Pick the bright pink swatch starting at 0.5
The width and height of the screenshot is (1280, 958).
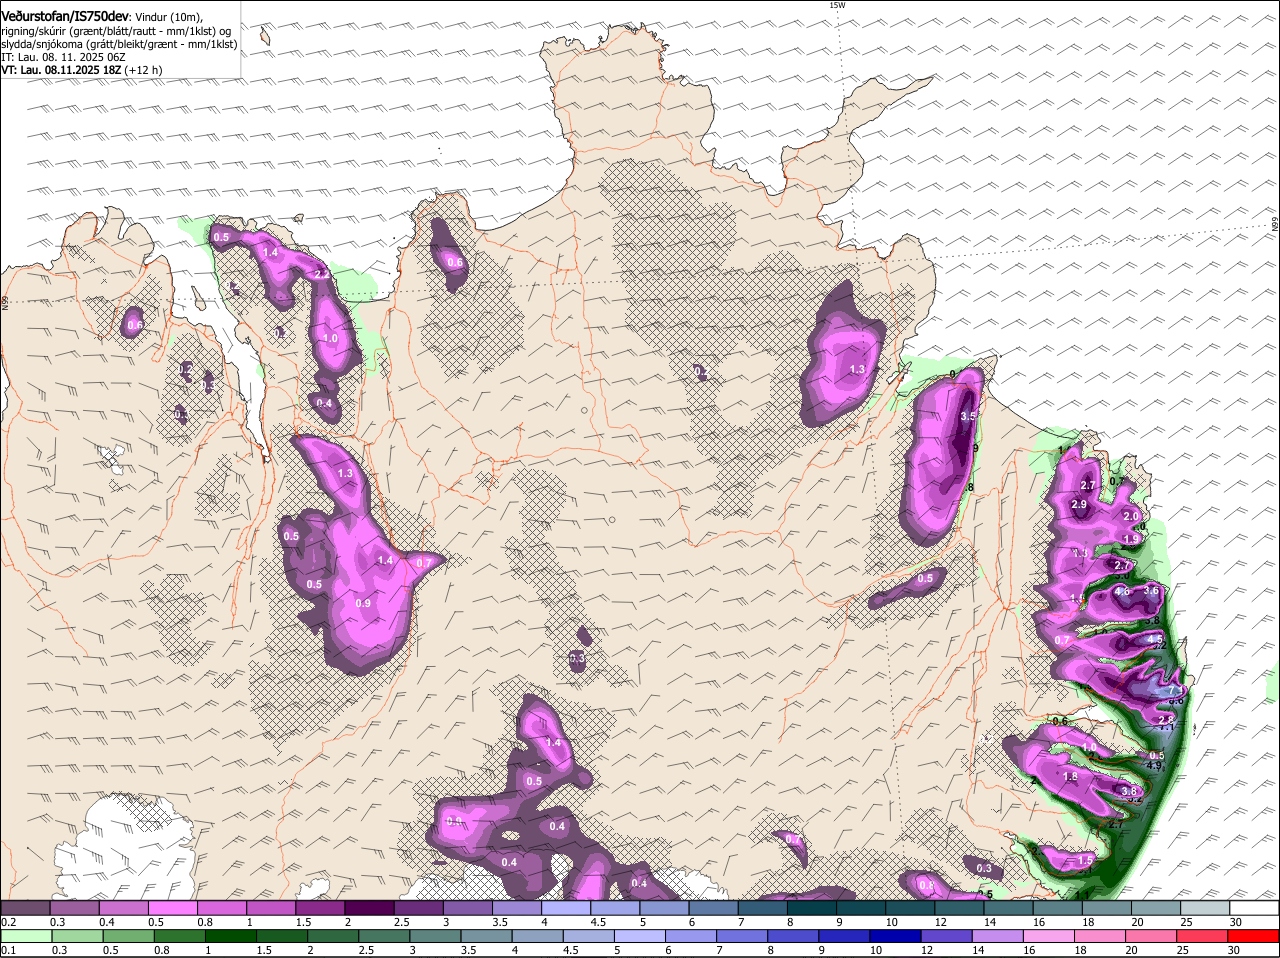pyautogui.click(x=173, y=908)
